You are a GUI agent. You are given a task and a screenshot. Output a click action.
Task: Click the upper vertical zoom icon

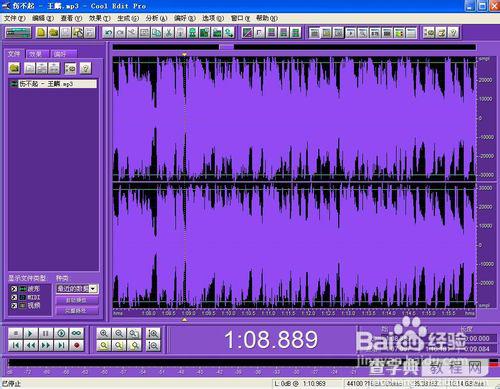pyautogui.click(x=153, y=333)
